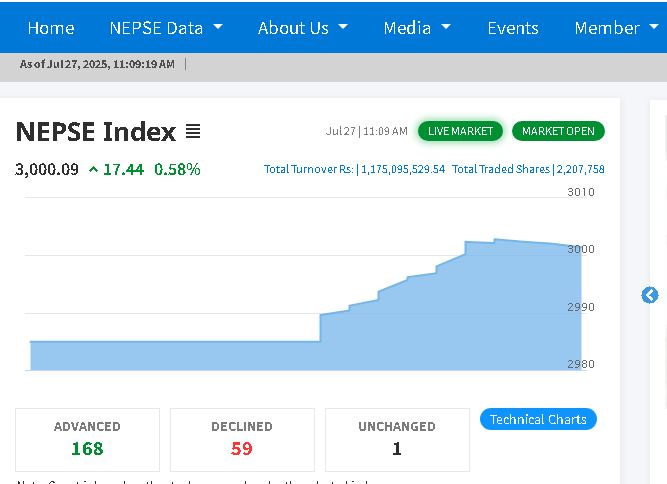Image resolution: width=667 pixels, height=484 pixels.
Task: Expand the NEPSE Data dropdown menu
Action: point(166,28)
